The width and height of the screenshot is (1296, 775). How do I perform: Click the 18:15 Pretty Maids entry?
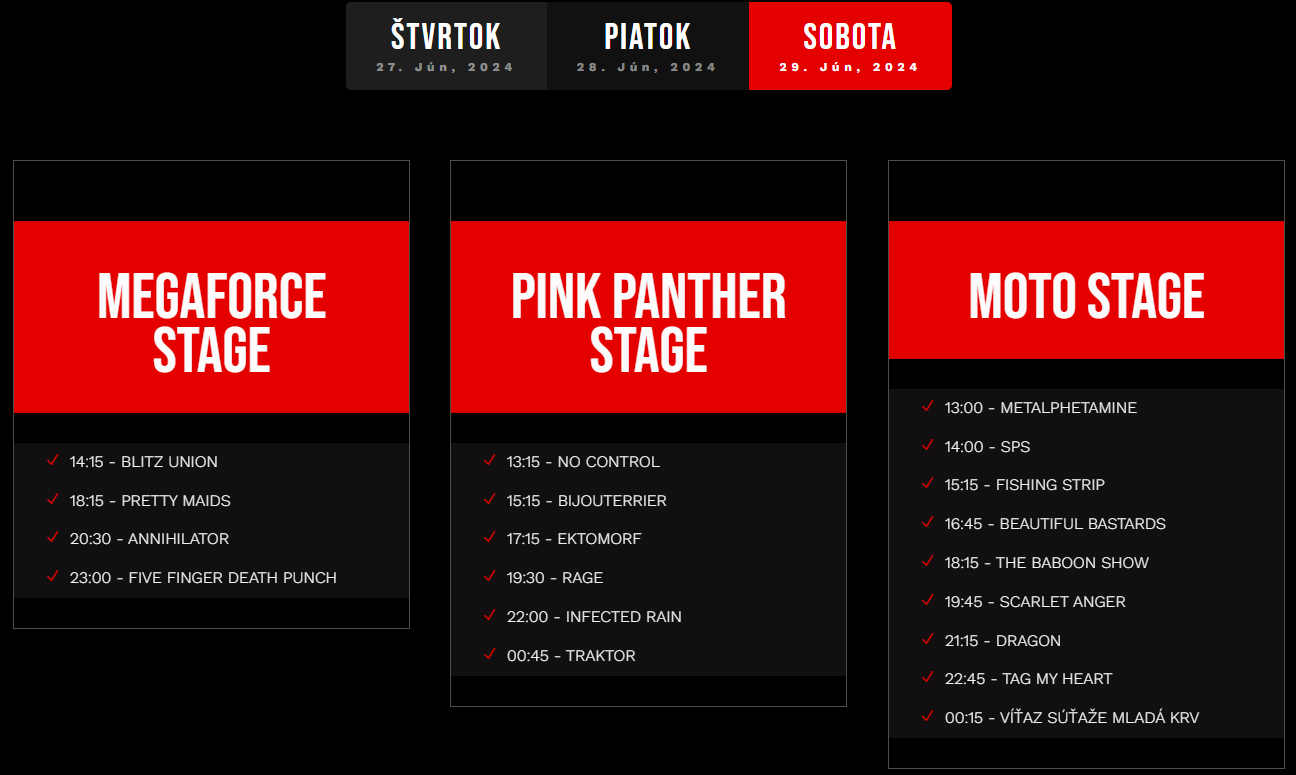(x=150, y=500)
